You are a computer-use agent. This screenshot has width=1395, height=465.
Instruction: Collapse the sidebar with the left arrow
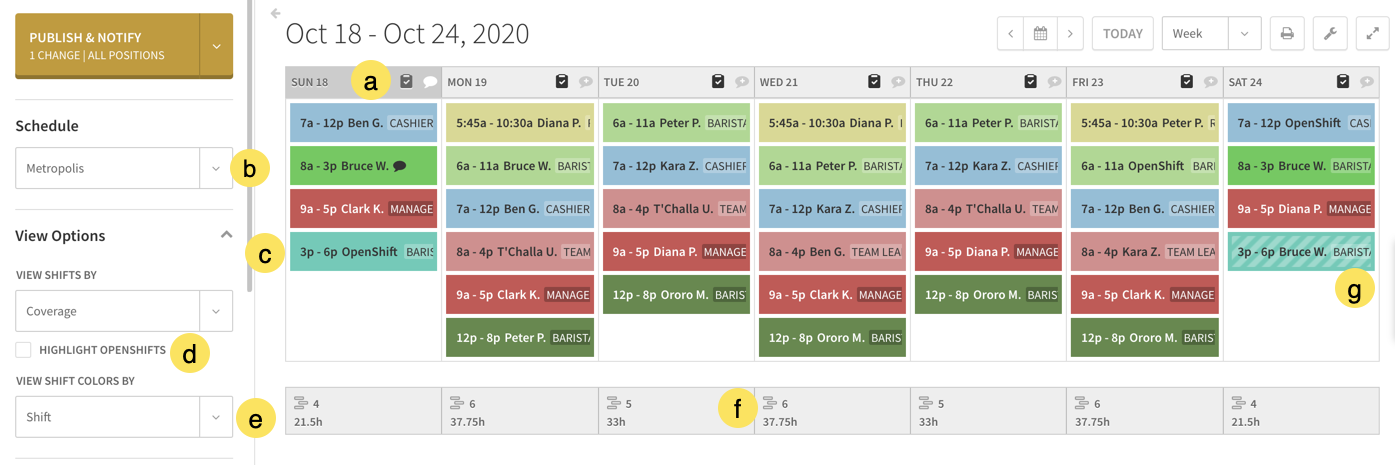click(276, 14)
